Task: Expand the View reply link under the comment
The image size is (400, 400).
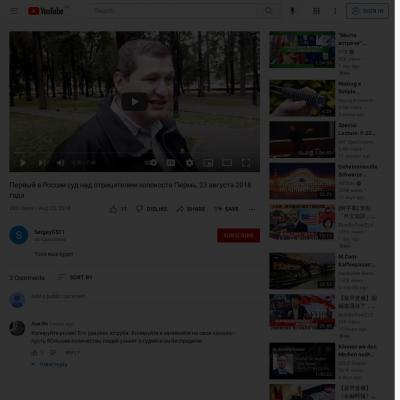Action: click(50, 364)
